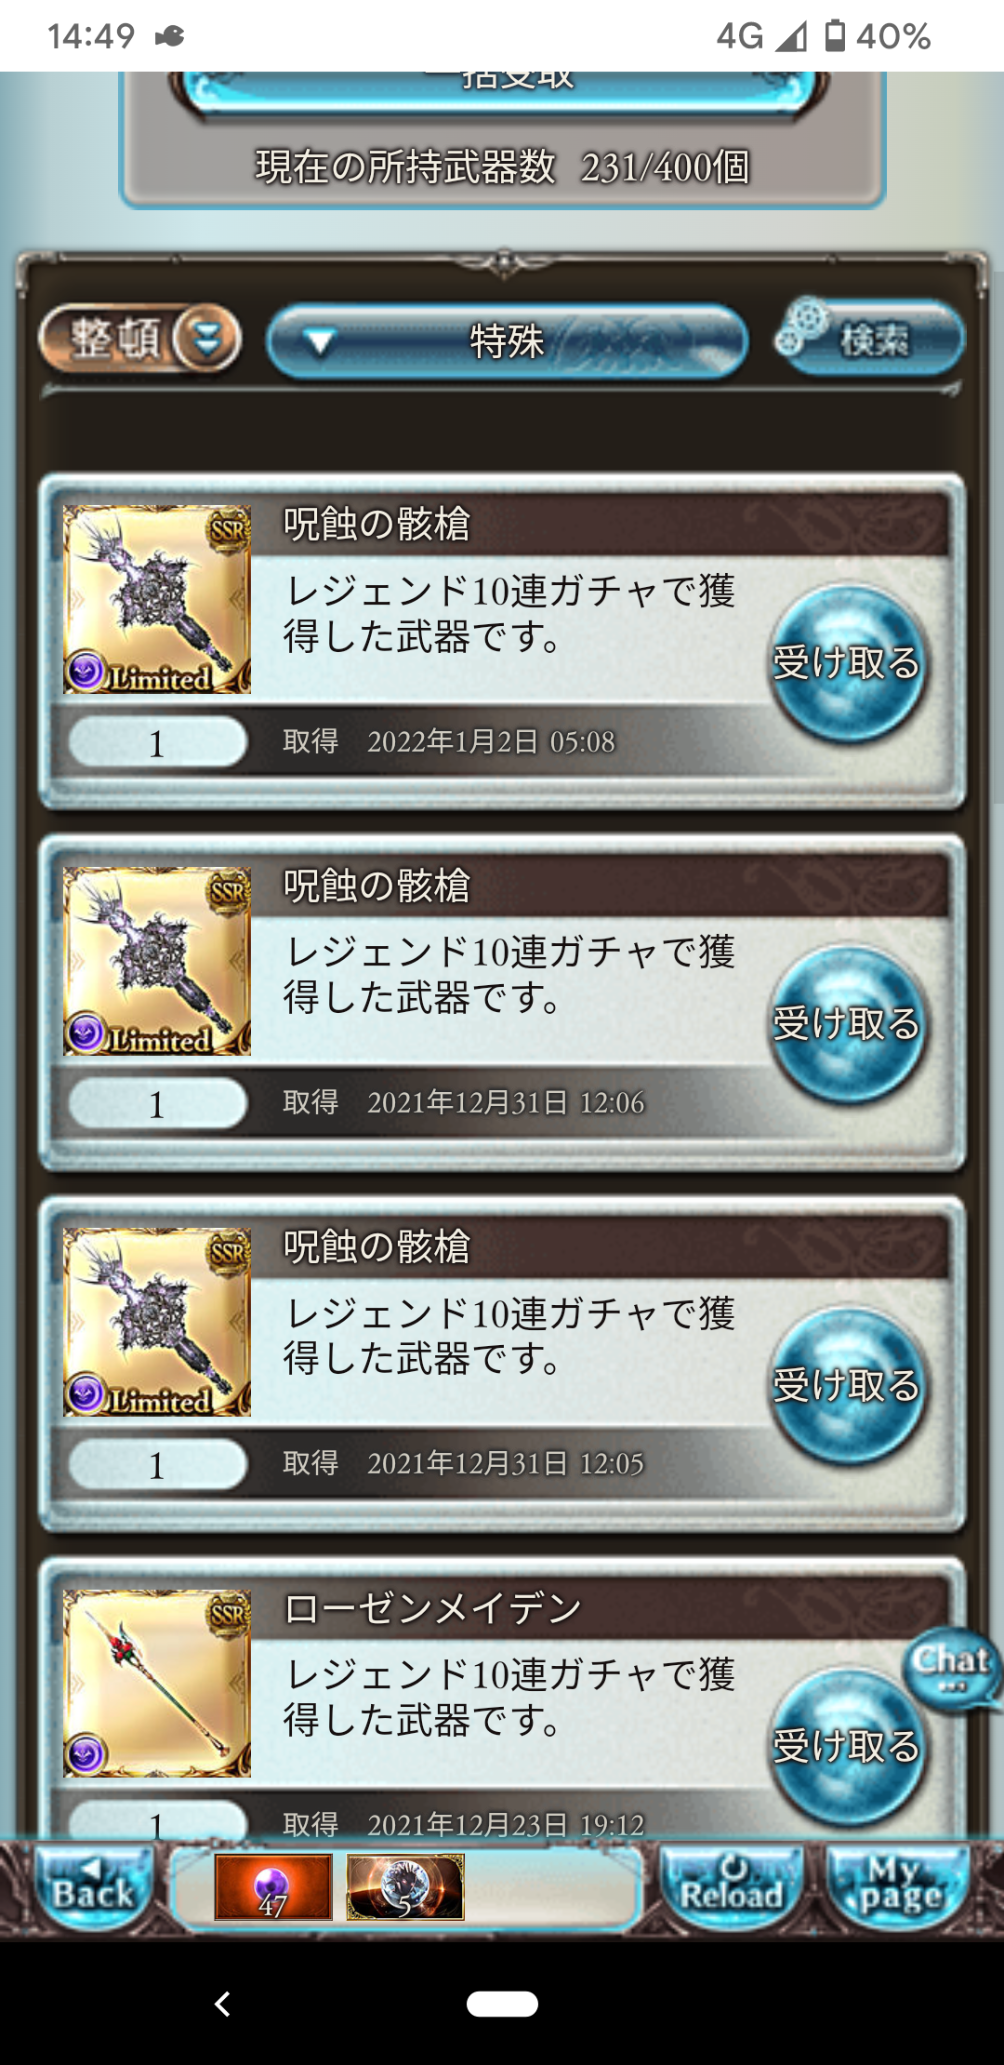Open the 検索 search gear button
Image resolution: width=1004 pixels, height=2065 pixels.
pos(870,339)
